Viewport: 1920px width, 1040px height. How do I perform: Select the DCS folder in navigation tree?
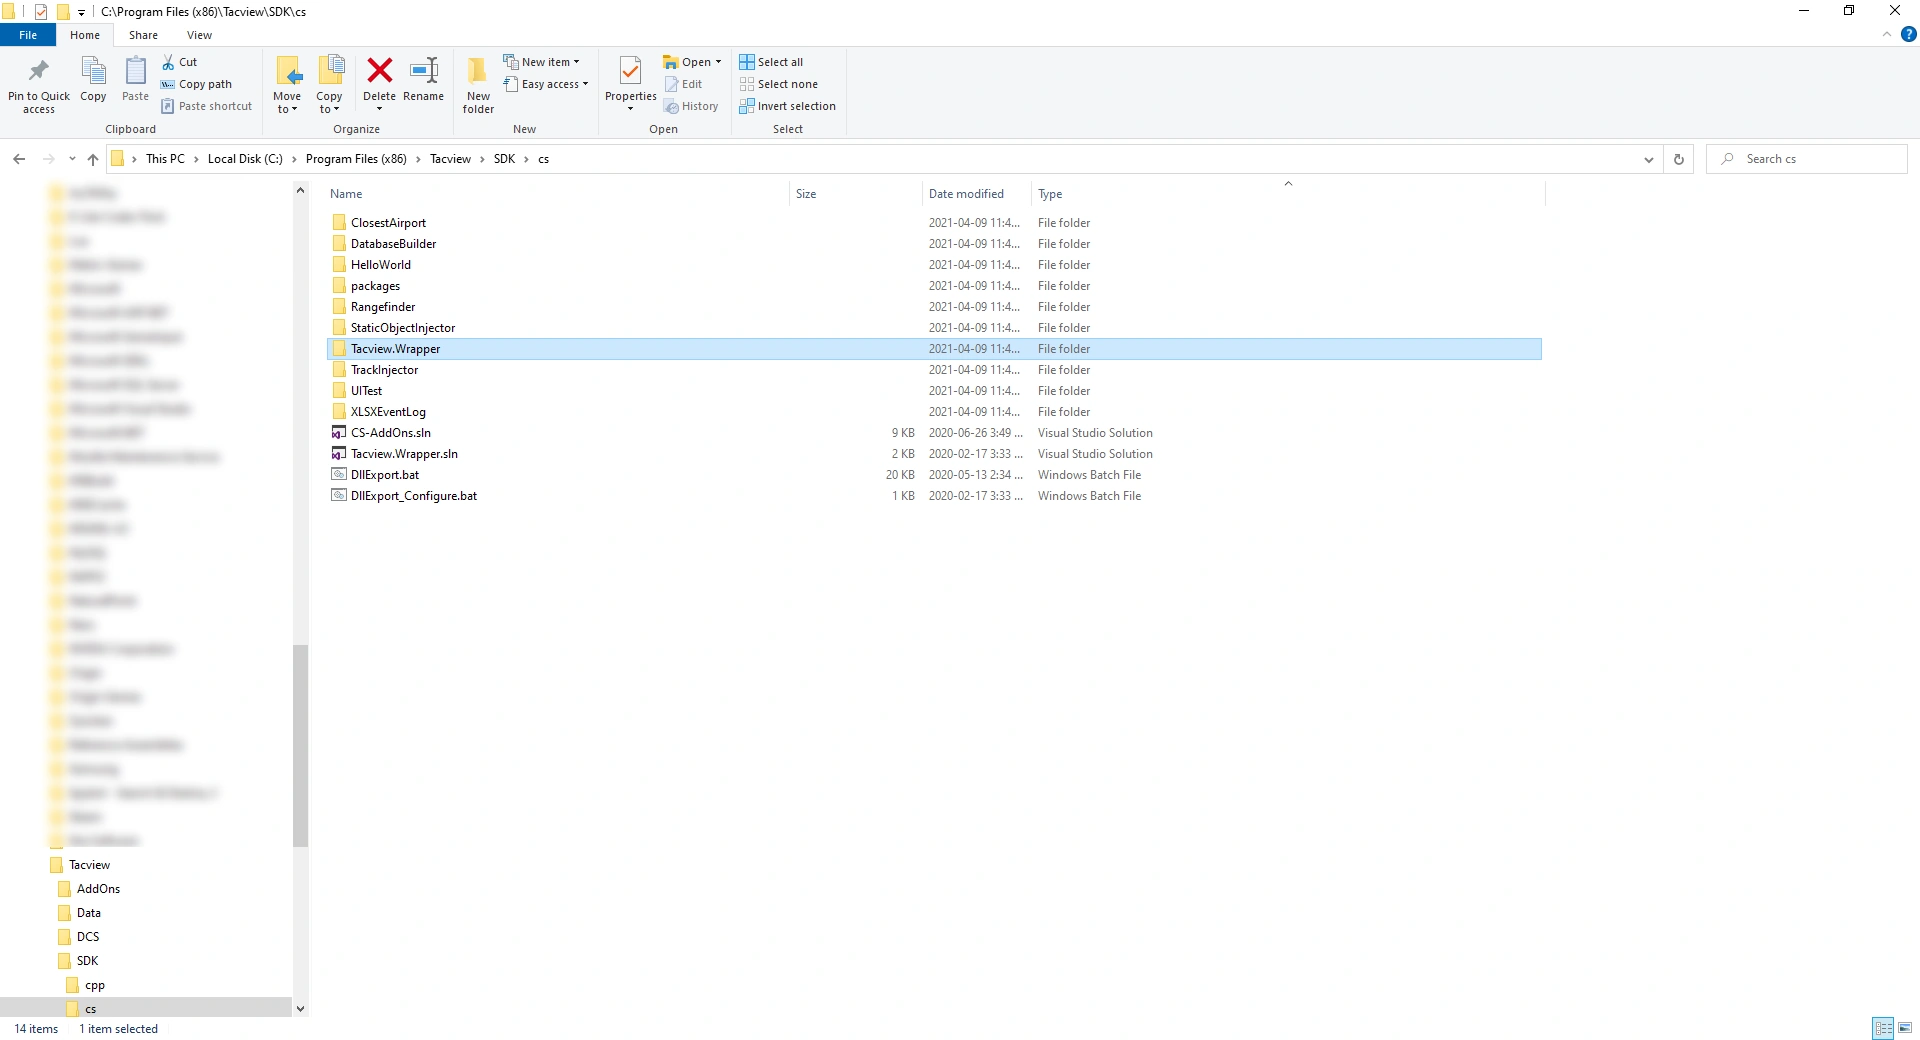pos(88,937)
